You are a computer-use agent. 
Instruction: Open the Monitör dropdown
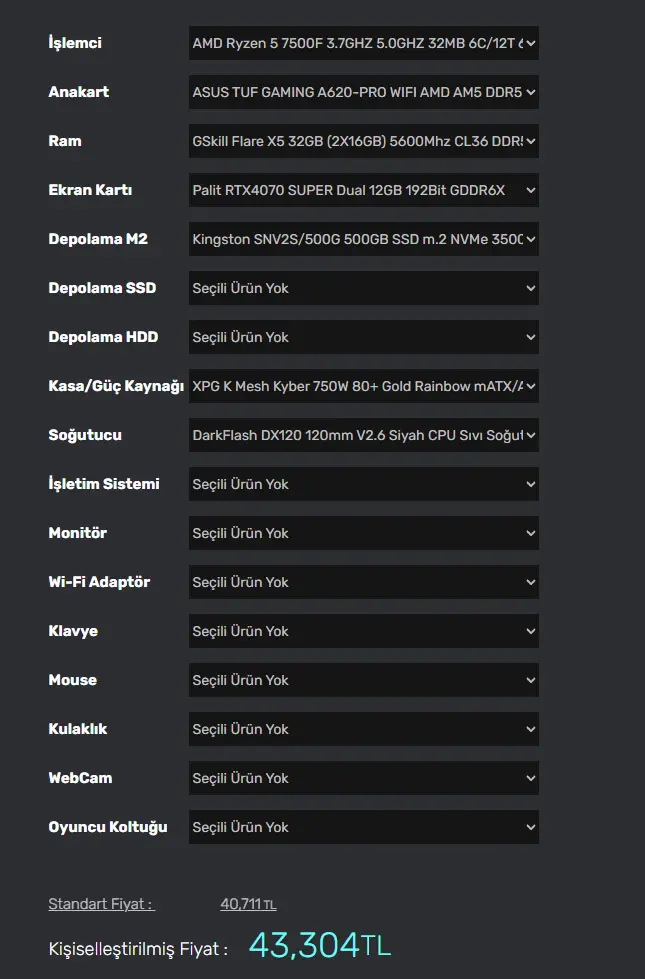(363, 533)
